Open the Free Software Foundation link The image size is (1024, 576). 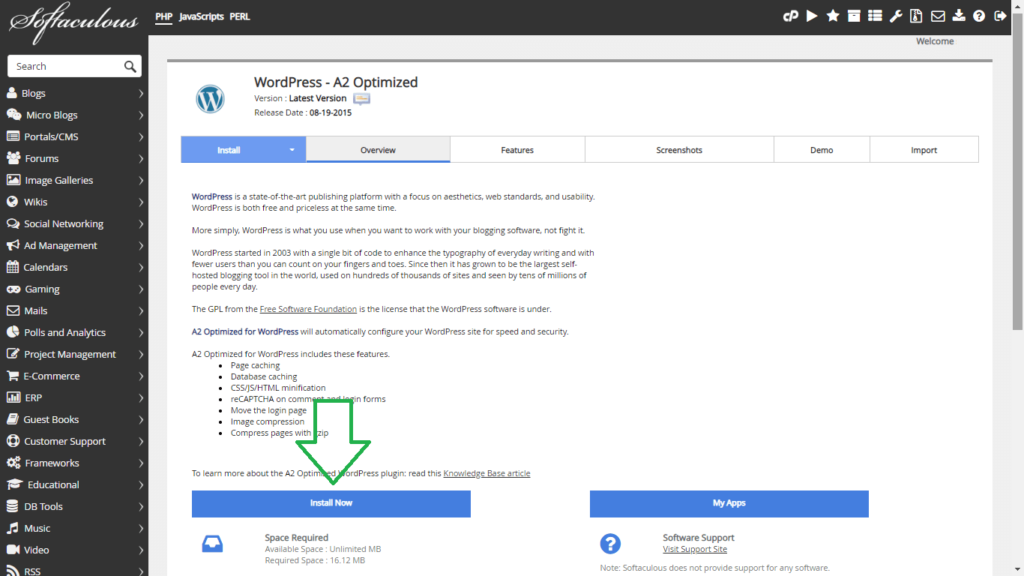308,309
